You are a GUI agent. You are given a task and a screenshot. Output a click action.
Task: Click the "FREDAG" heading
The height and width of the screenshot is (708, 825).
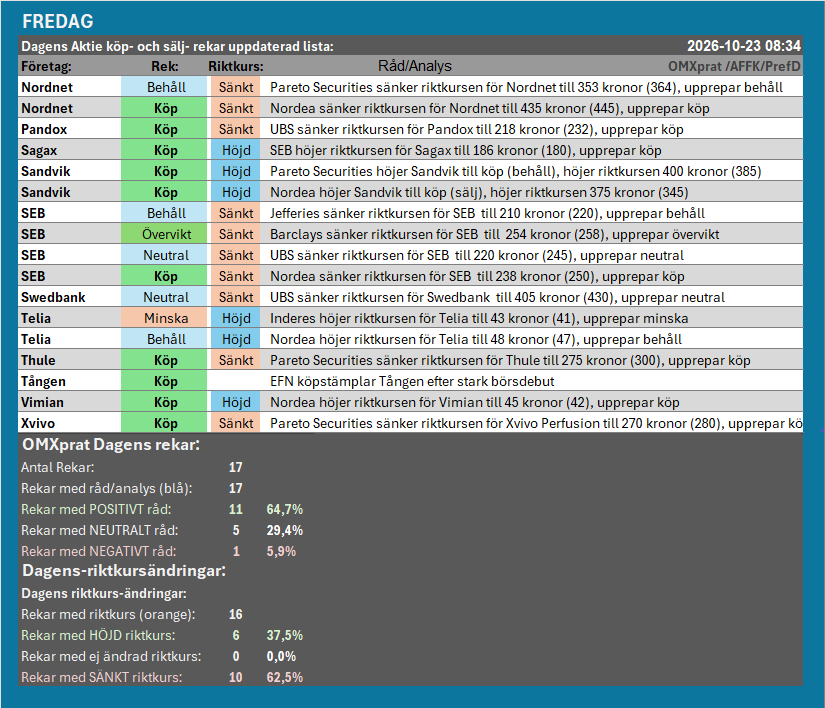point(58,22)
